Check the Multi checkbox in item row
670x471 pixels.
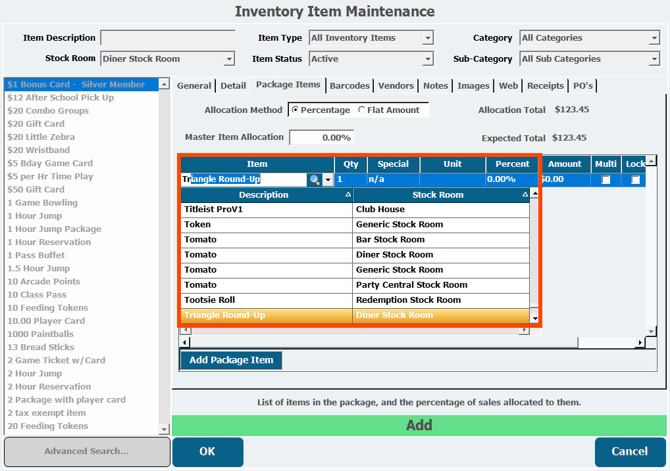coord(605,180)
